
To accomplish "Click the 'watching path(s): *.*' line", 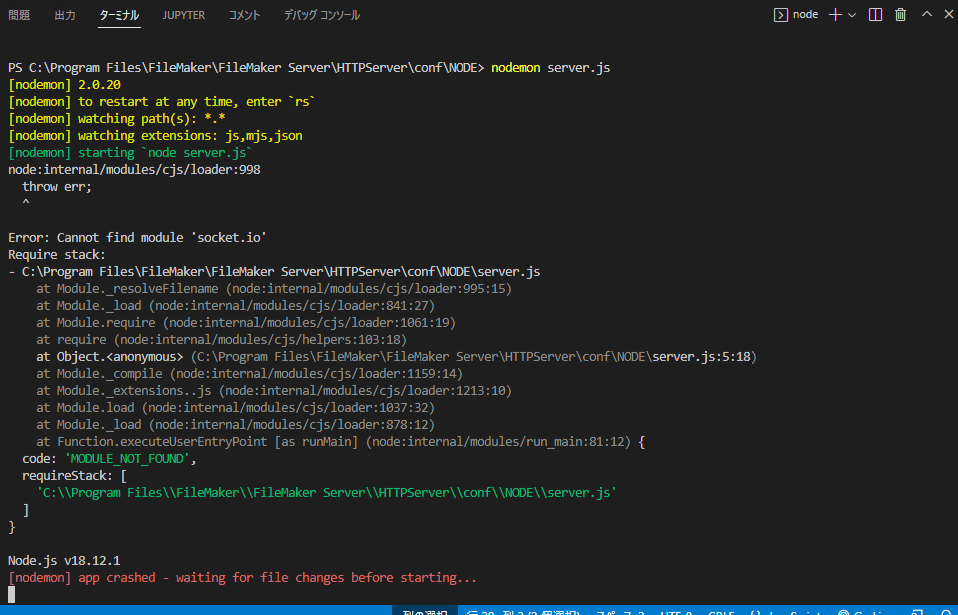I will coord(117,119).
